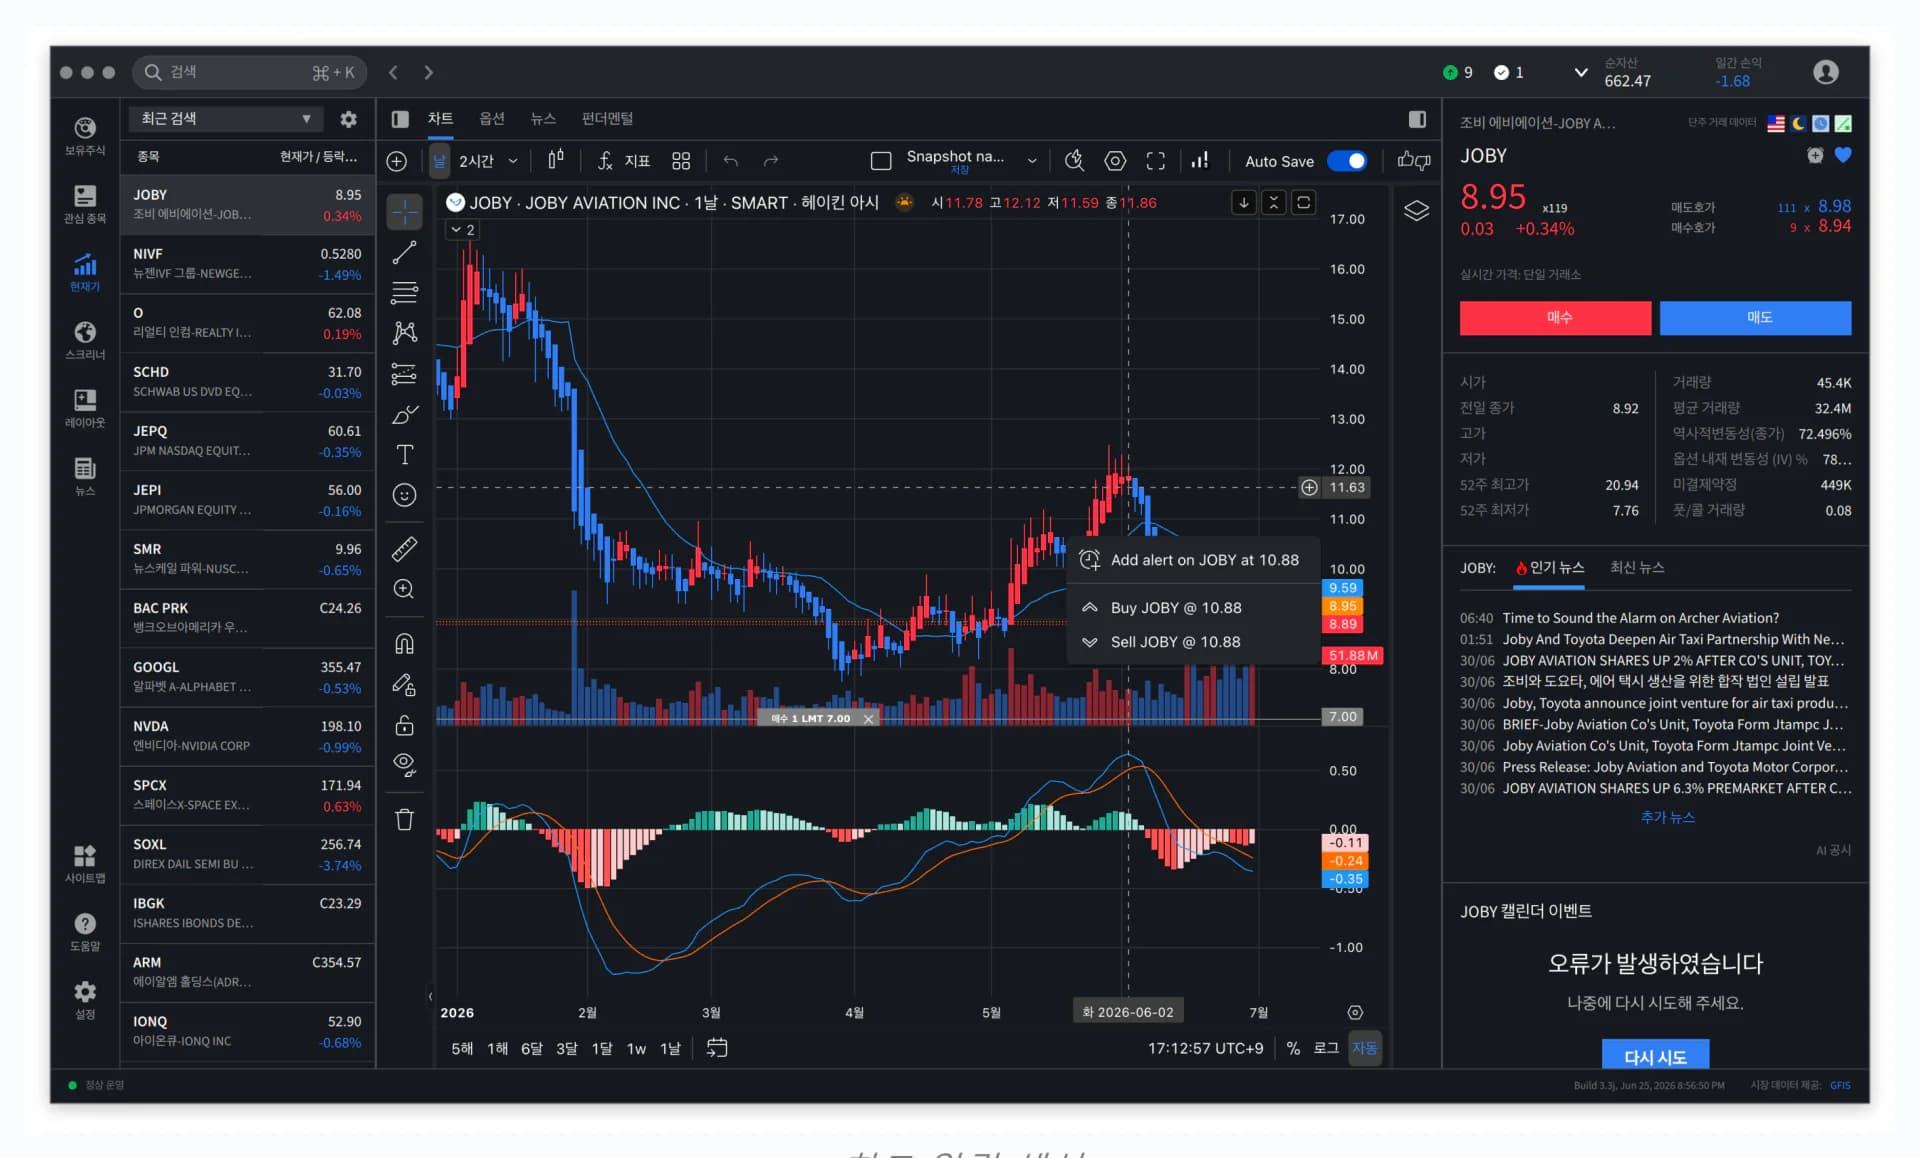
Task: Choose Add alert on JOBY at 10.88
Action: point(1193,561)
